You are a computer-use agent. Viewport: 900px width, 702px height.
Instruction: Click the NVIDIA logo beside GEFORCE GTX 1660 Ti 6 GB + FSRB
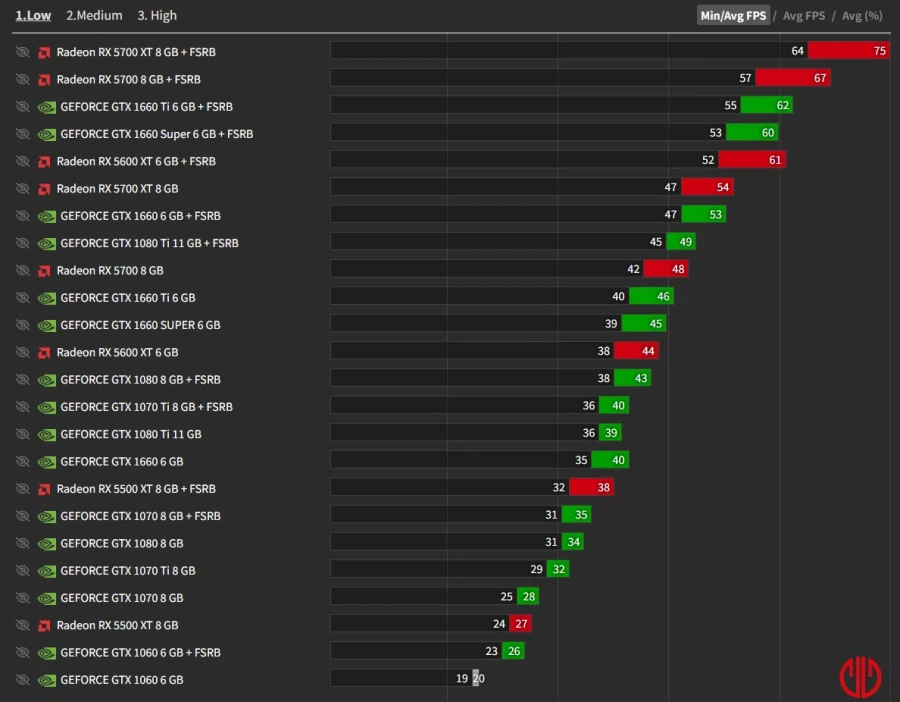pyautogui.click(x=46, y=107)
